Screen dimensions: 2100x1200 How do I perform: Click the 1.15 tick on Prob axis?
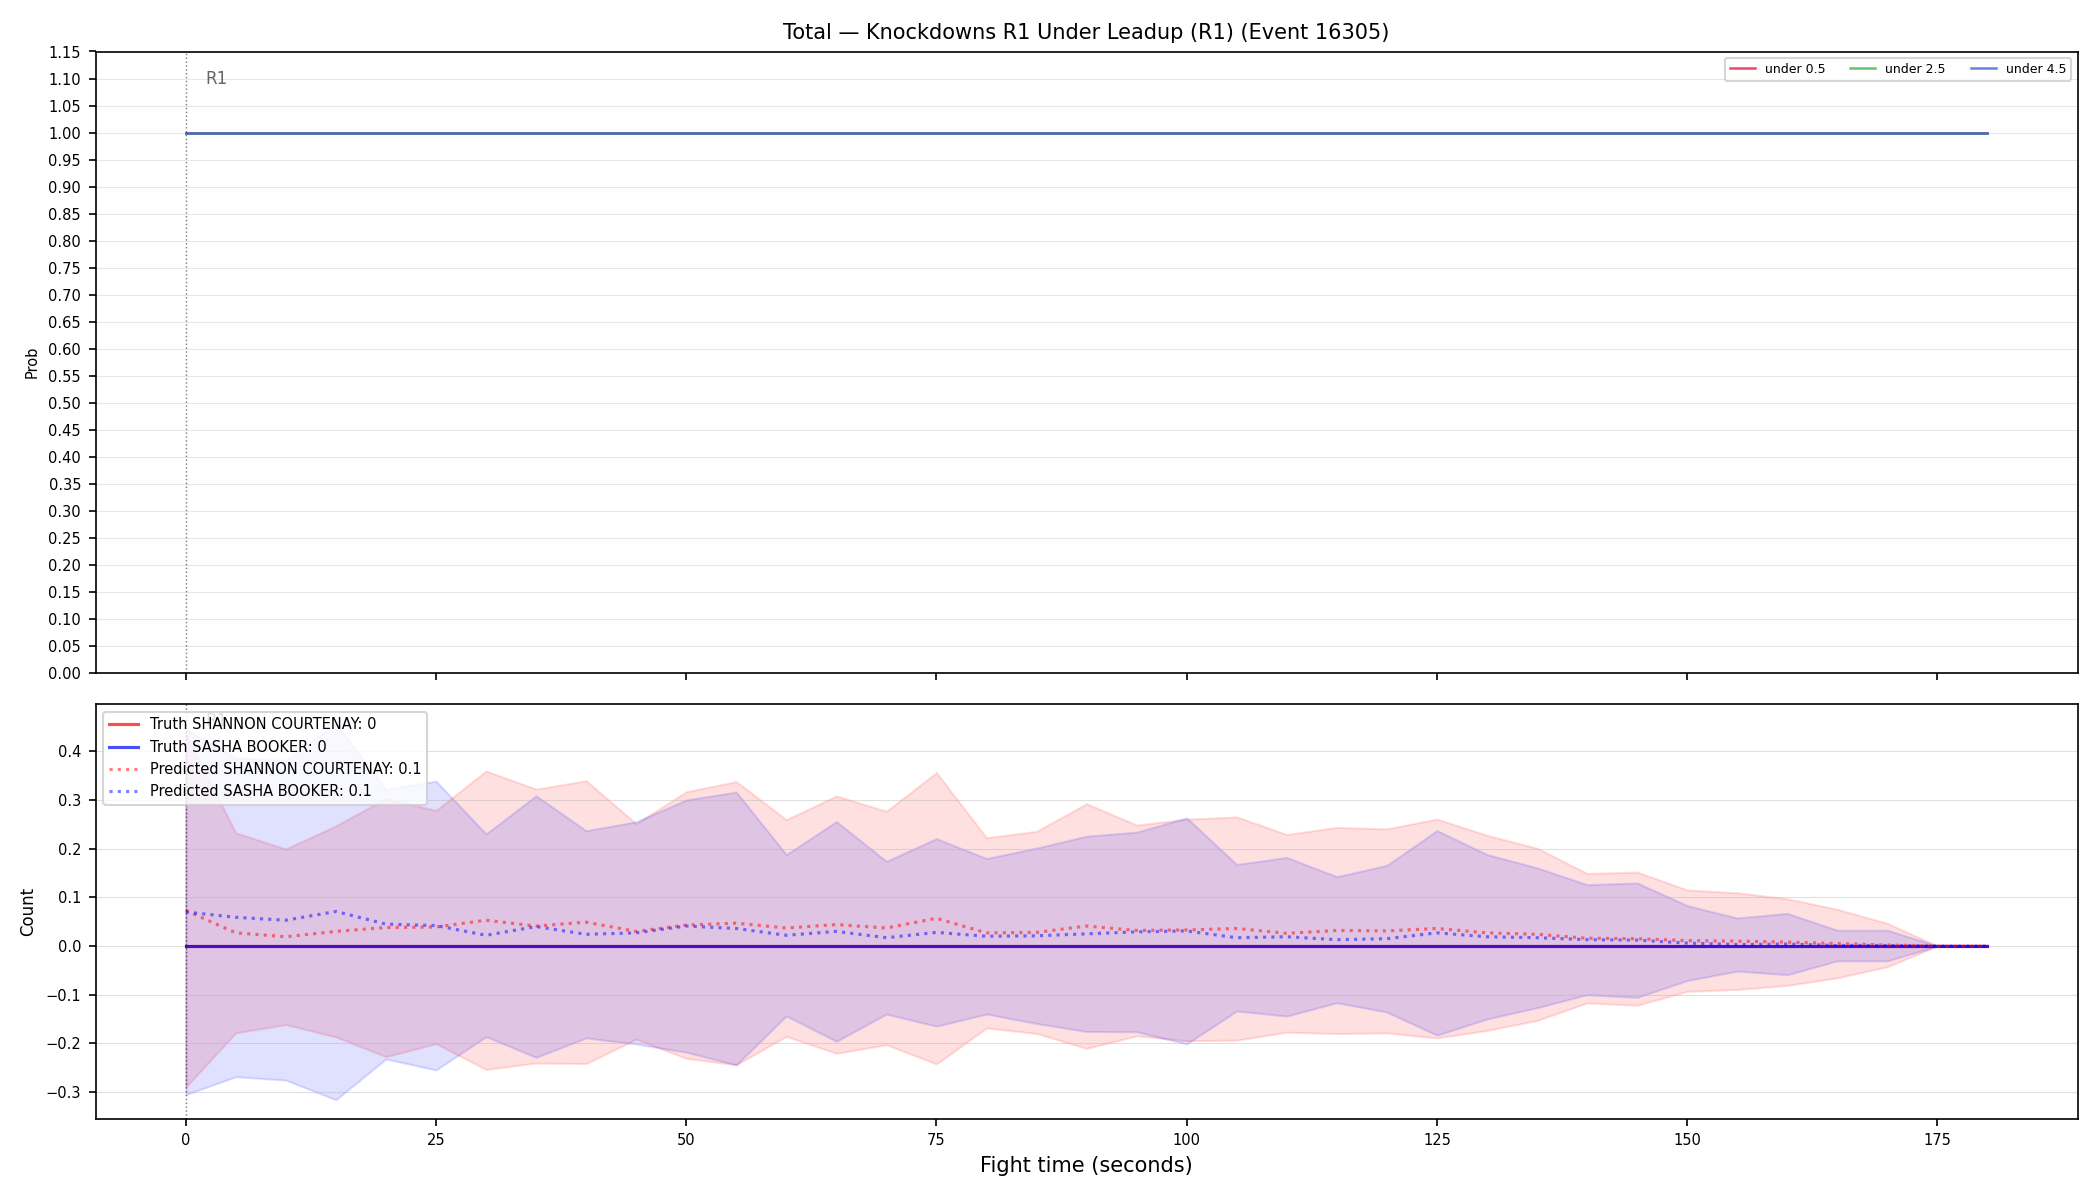(65, 52)
